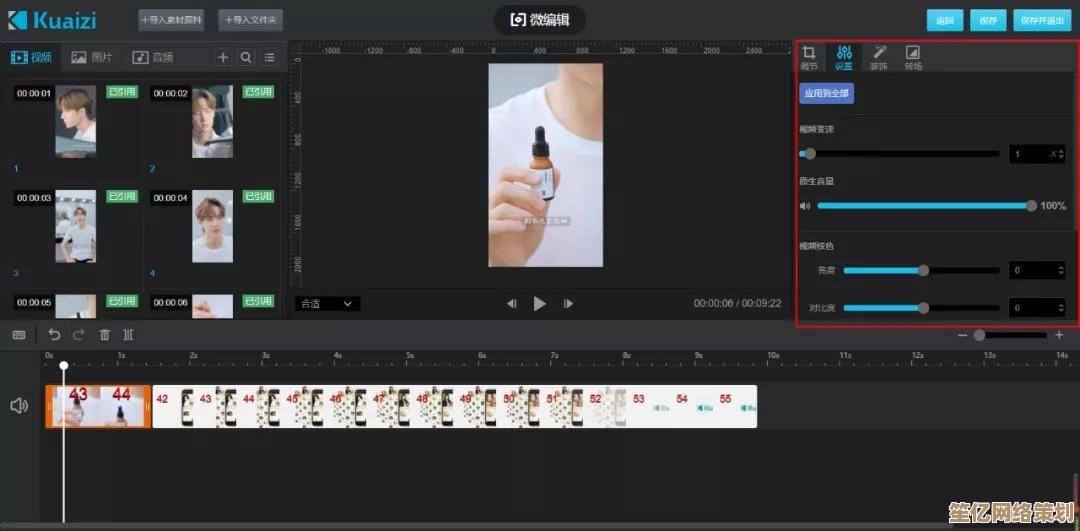Select video thumbnail number 4
Viewport: 1080px width, 531px height.
211,227
